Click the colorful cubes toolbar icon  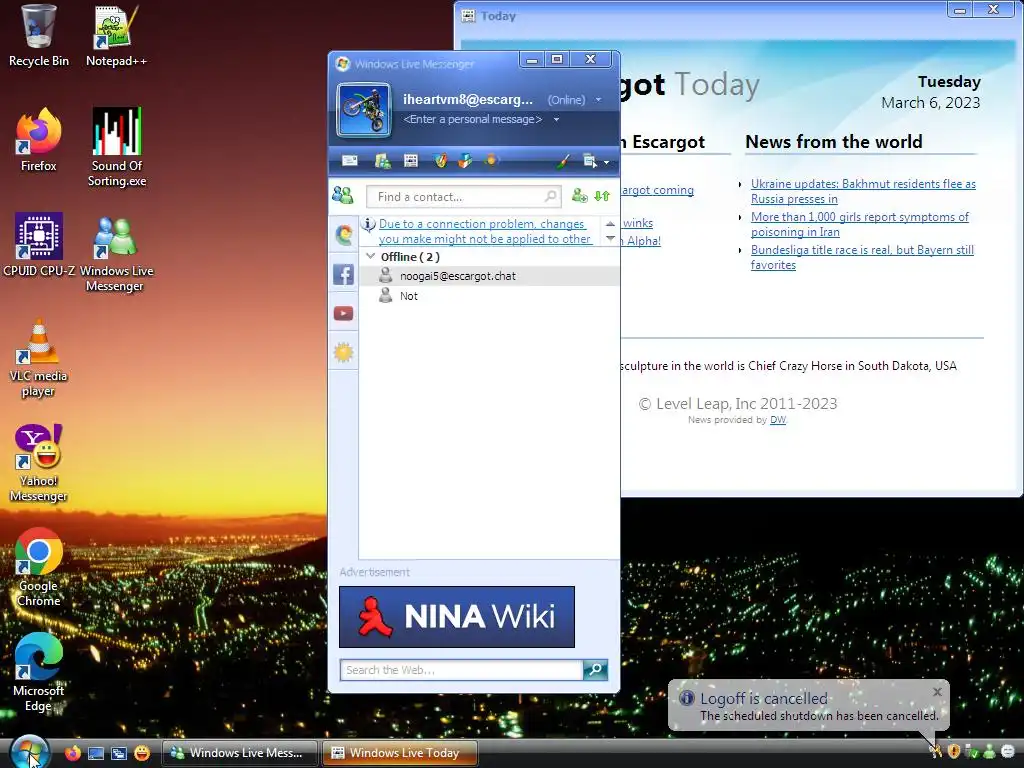pyautogui.click(x=464, y=161)
